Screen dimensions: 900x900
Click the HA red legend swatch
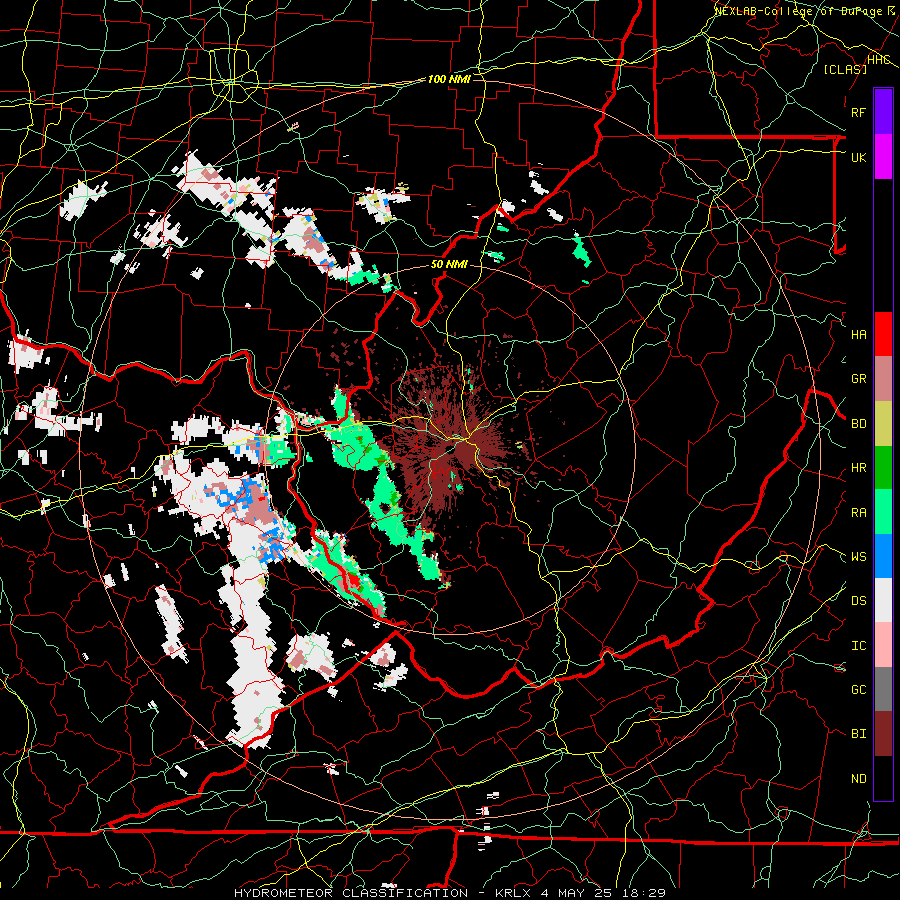pyautogui.click(x=883, y=334)
